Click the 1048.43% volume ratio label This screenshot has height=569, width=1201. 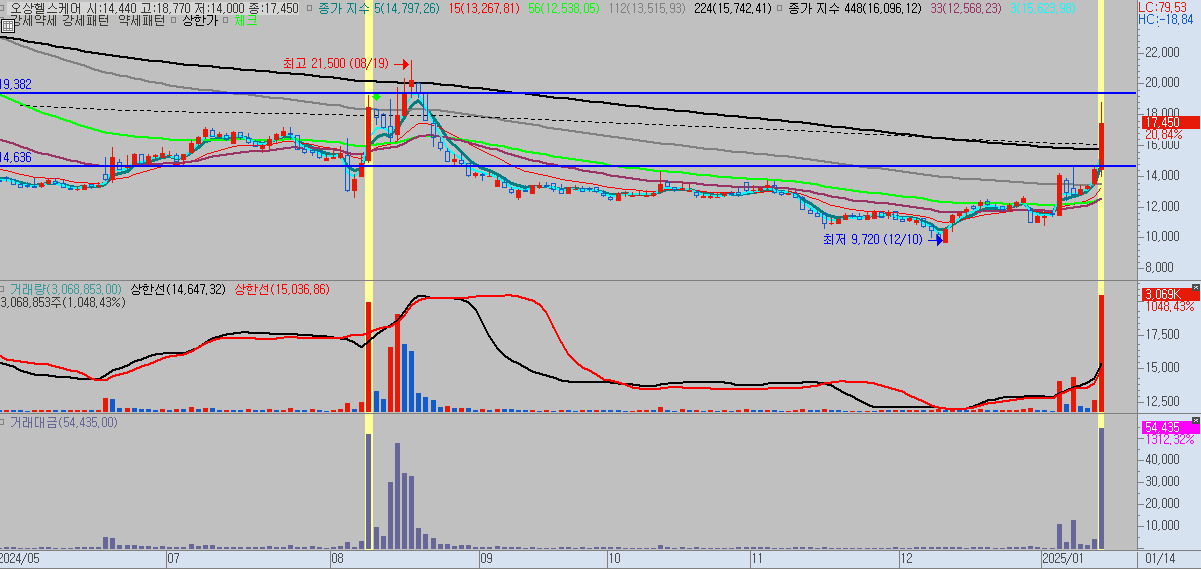pyautogui.click(x=1169, y=306)
